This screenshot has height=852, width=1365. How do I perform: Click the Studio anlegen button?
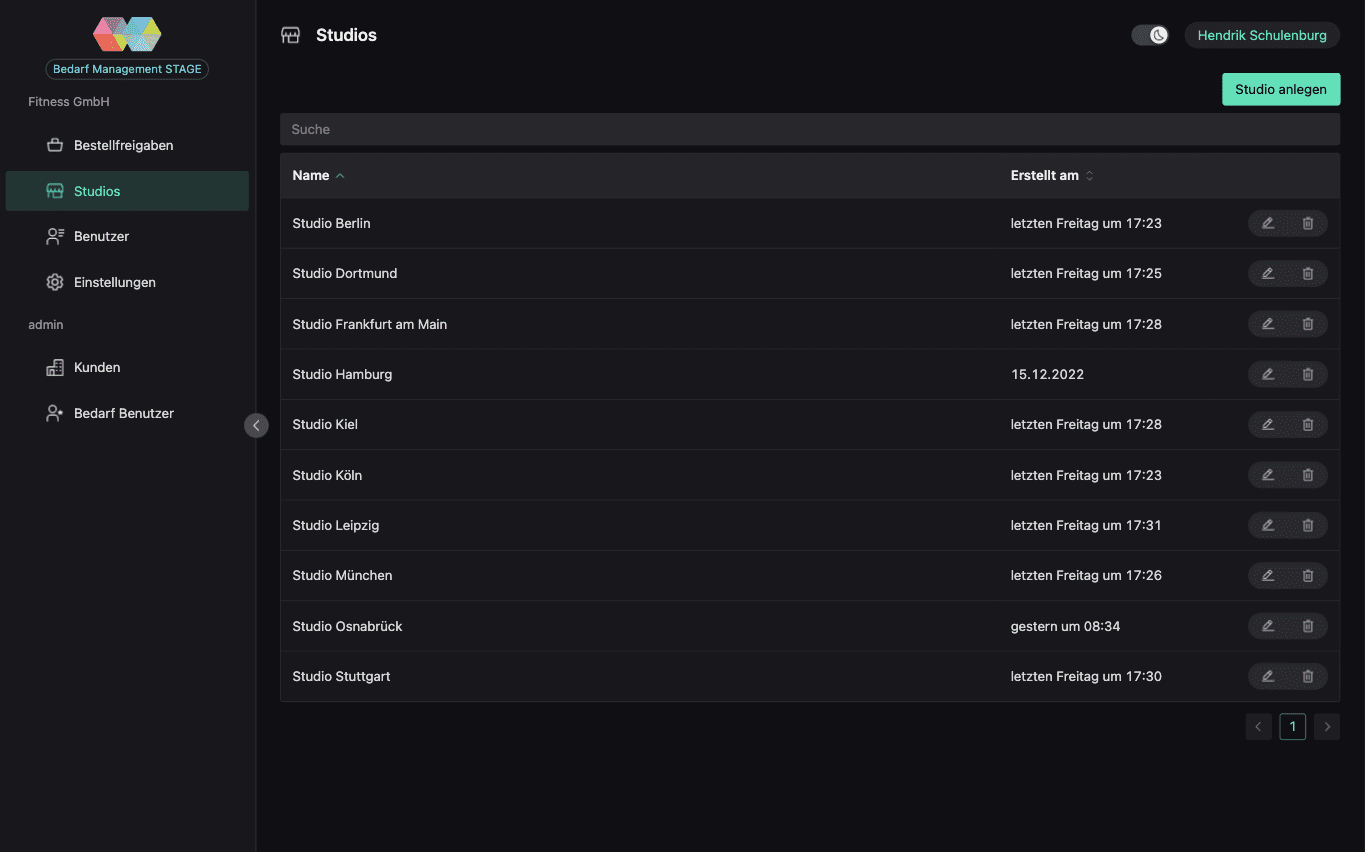click(1281, 89)
